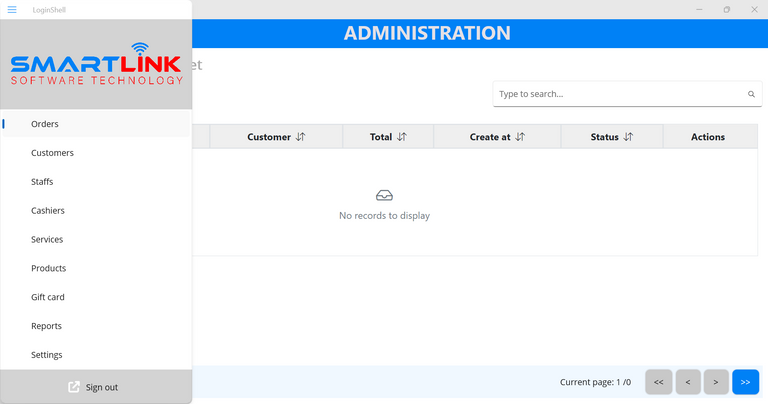Sort by Customer column arrows
The height and width of the screenshot is (404, 768).
pyautogui.click(x=301, y=137)
